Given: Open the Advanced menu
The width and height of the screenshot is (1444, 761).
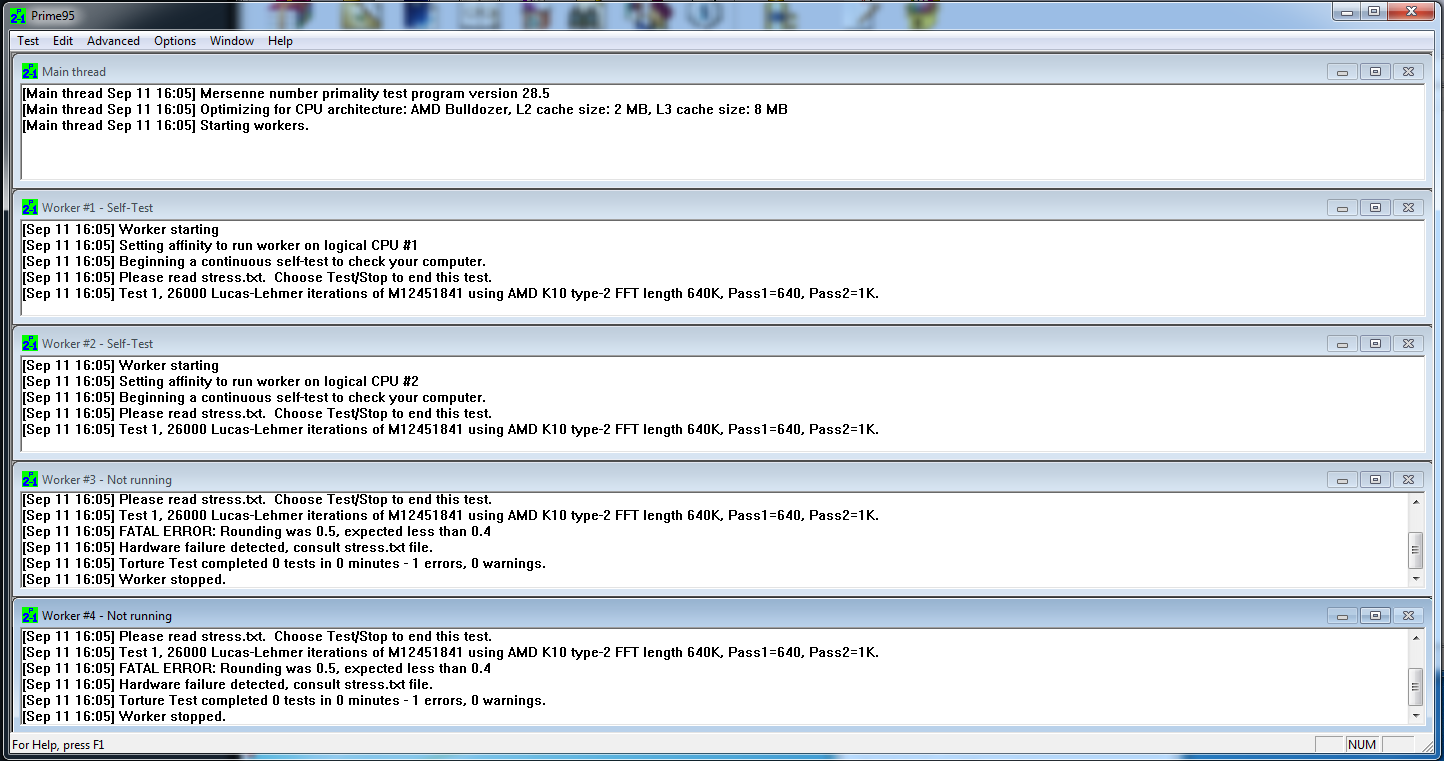Looking at the screenshot, I should coord(113,41).
